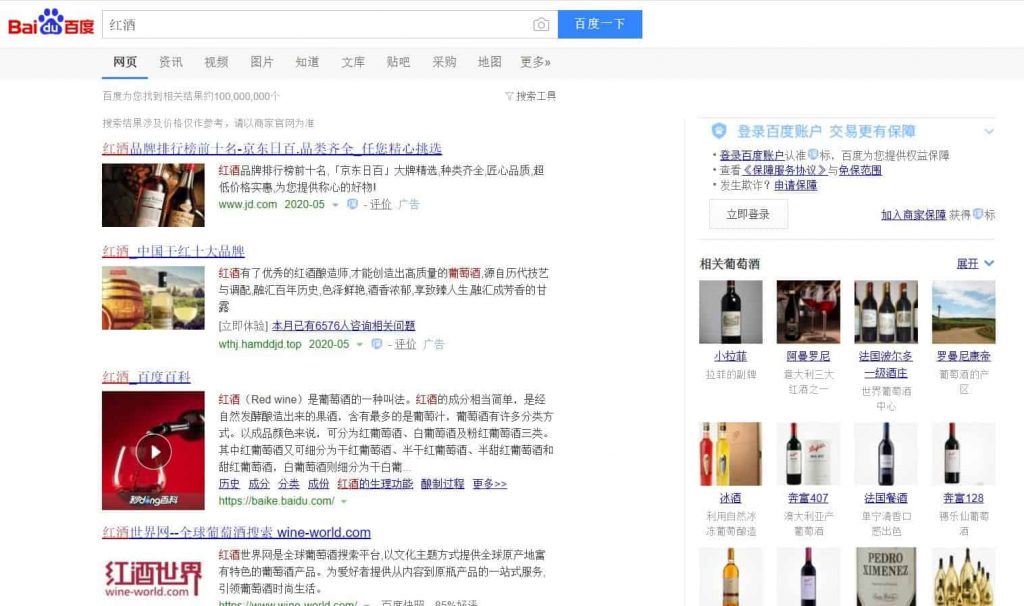Screen dimensions: 1024x606
Task: Click the shield icon beside 登录百度账户
Action: coord(719,131)
